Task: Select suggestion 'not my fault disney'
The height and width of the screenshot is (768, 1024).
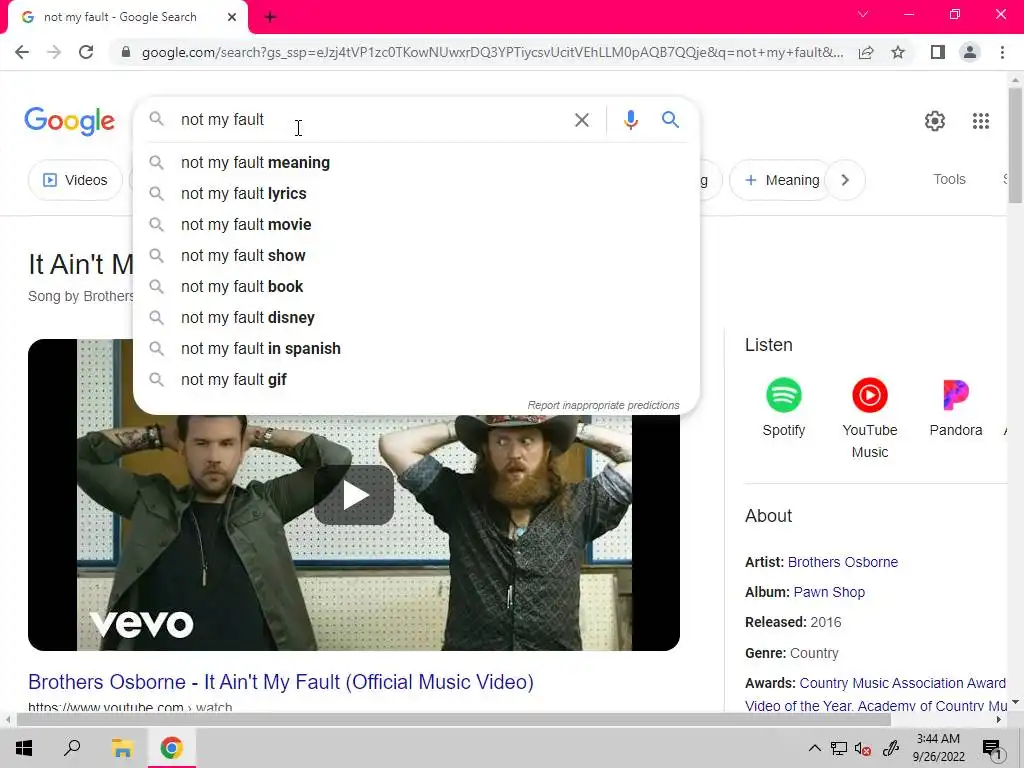Action: click(415, 317)
